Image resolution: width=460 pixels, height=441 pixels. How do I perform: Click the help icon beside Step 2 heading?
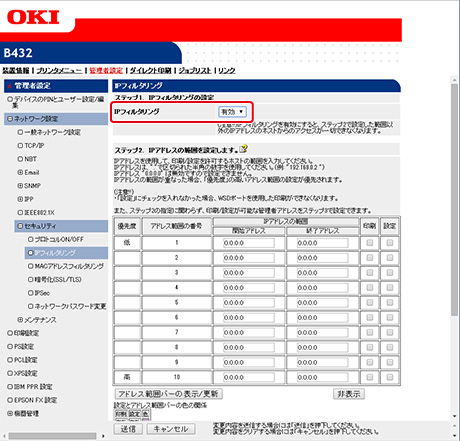pyautogui.click(x=244, y=149)
